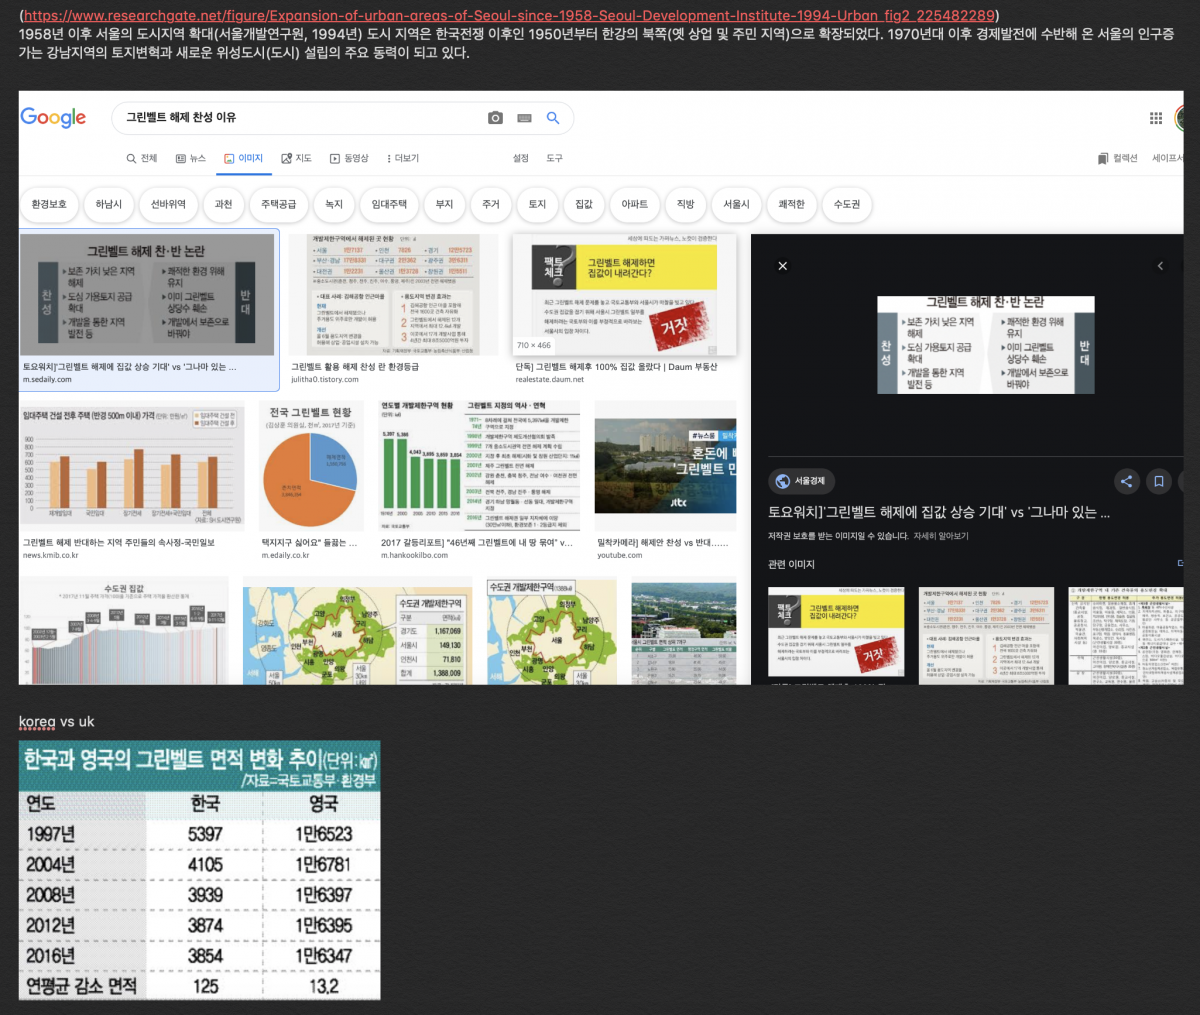Switch to the 뉴스 tab

pos(190,158)
